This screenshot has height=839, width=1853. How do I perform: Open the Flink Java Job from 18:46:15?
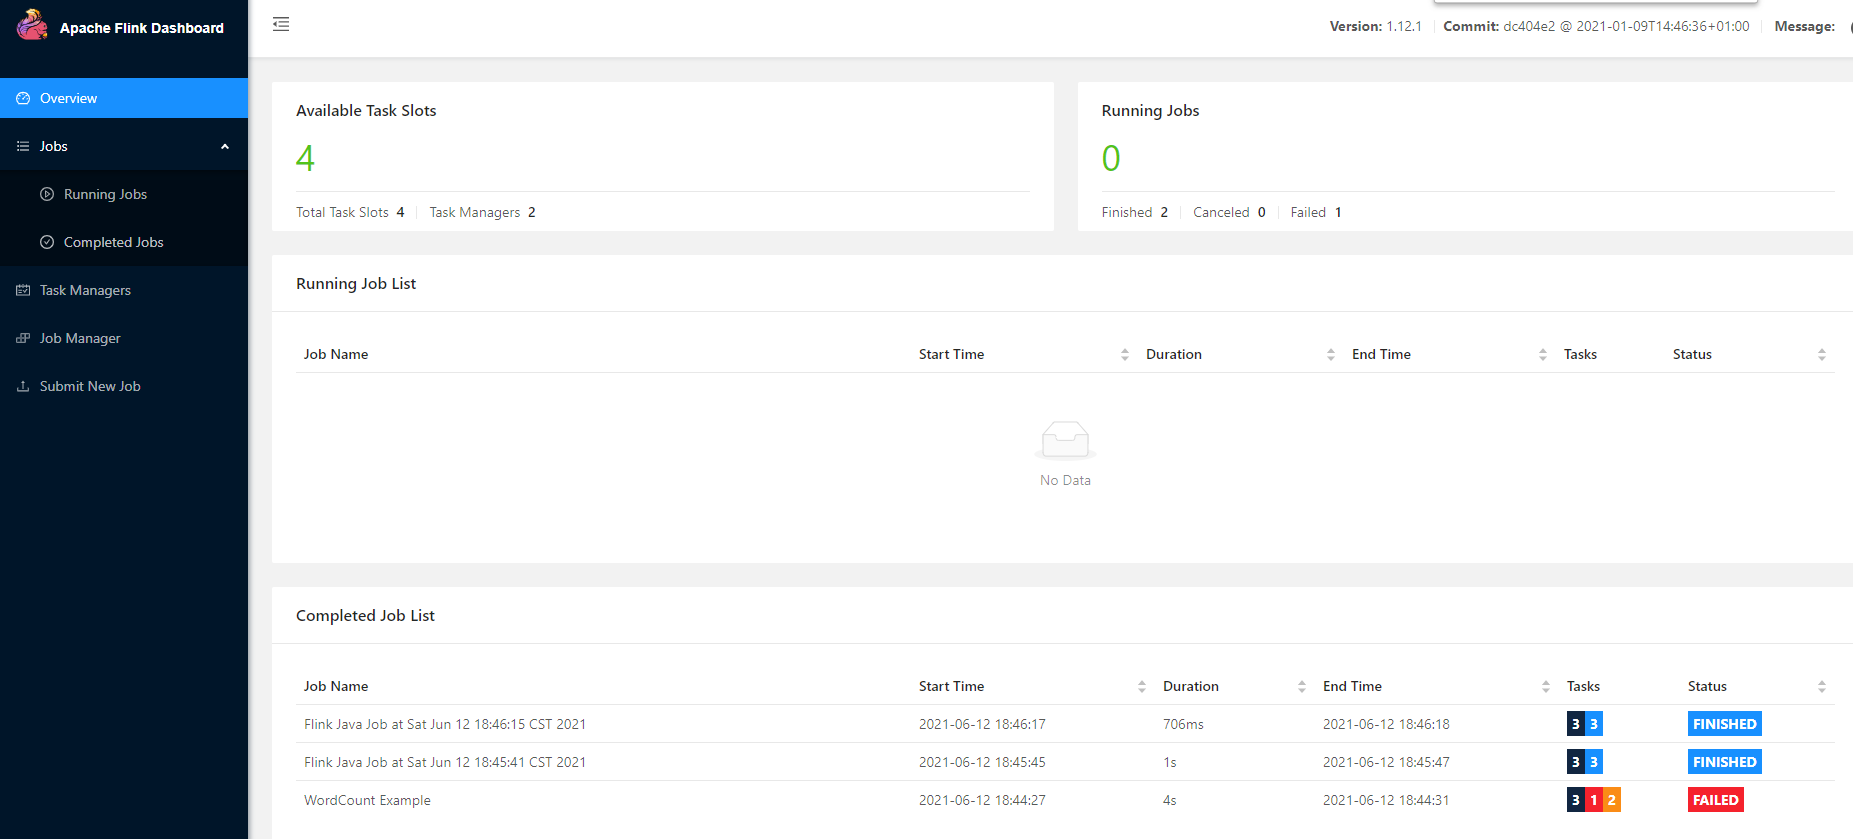click(x=445, y=724)
